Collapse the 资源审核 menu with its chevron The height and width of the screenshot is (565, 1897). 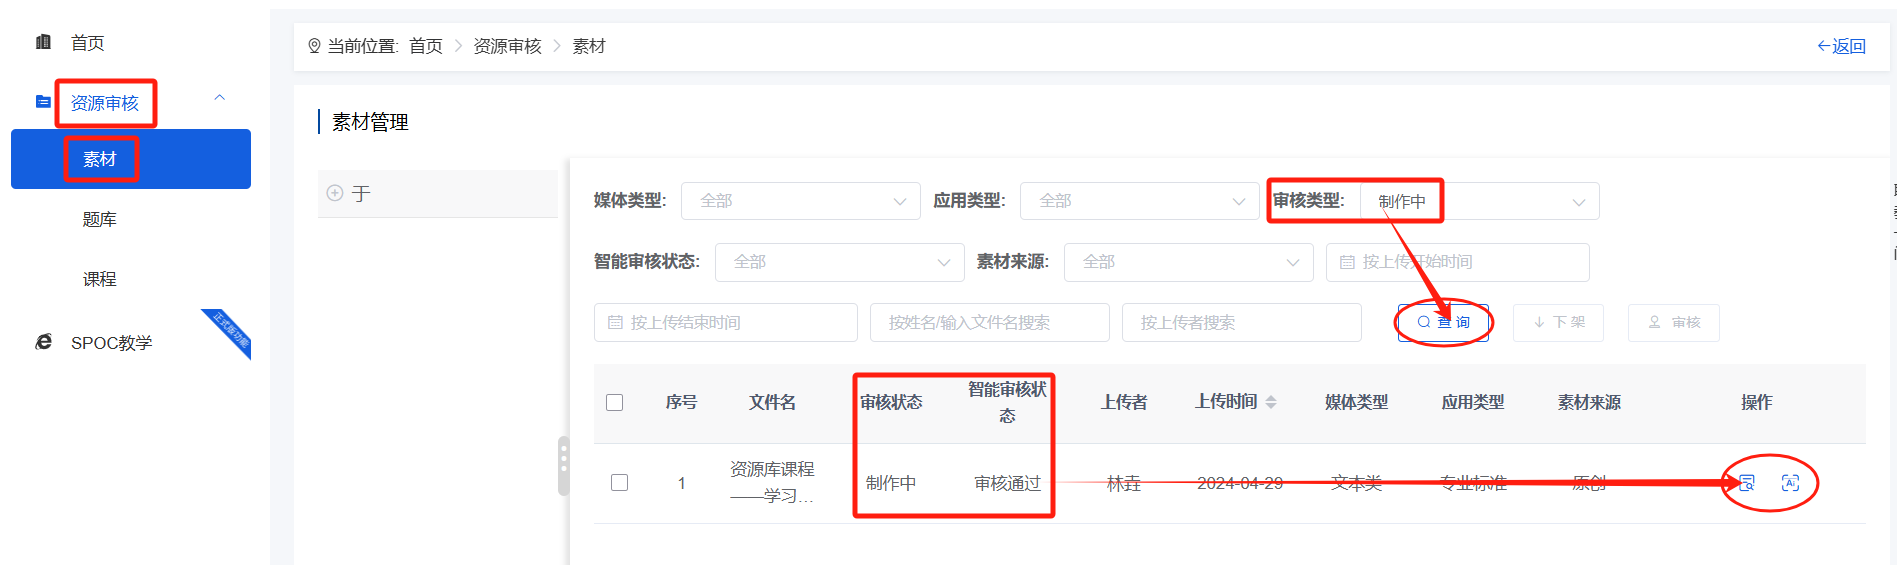point(220,98)
